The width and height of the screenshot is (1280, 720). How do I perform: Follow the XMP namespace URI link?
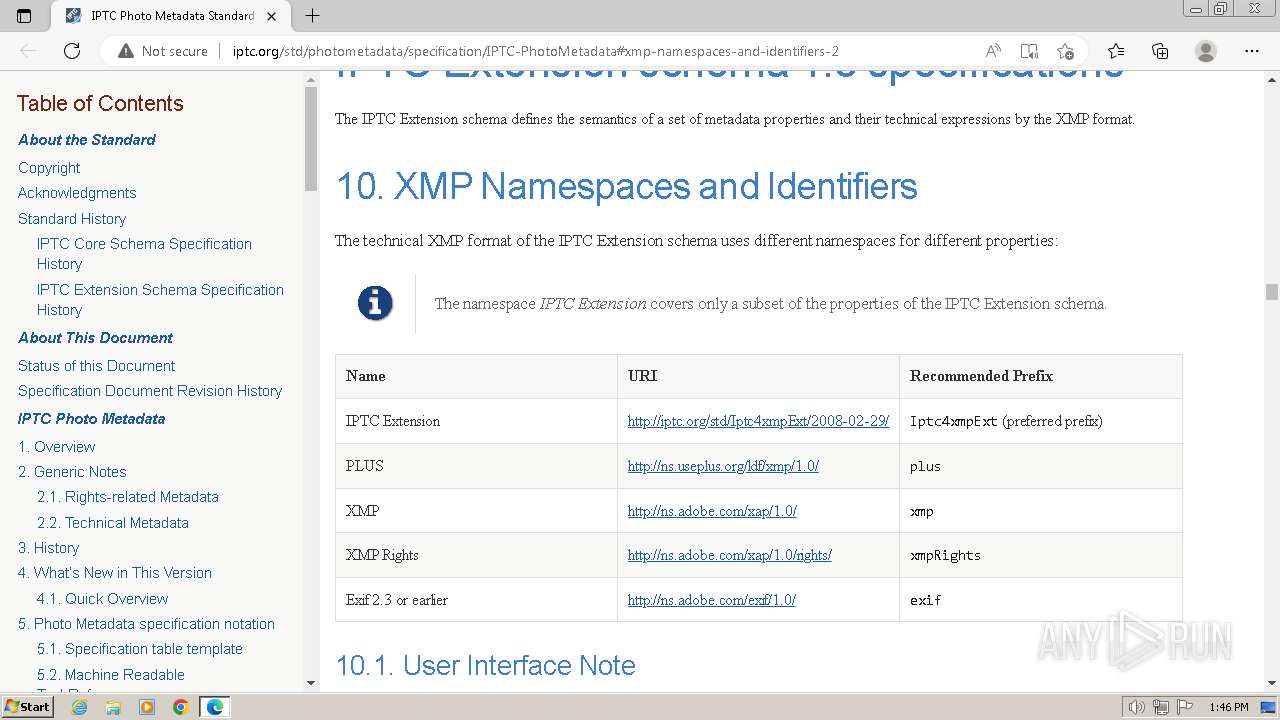coord(712,511)
